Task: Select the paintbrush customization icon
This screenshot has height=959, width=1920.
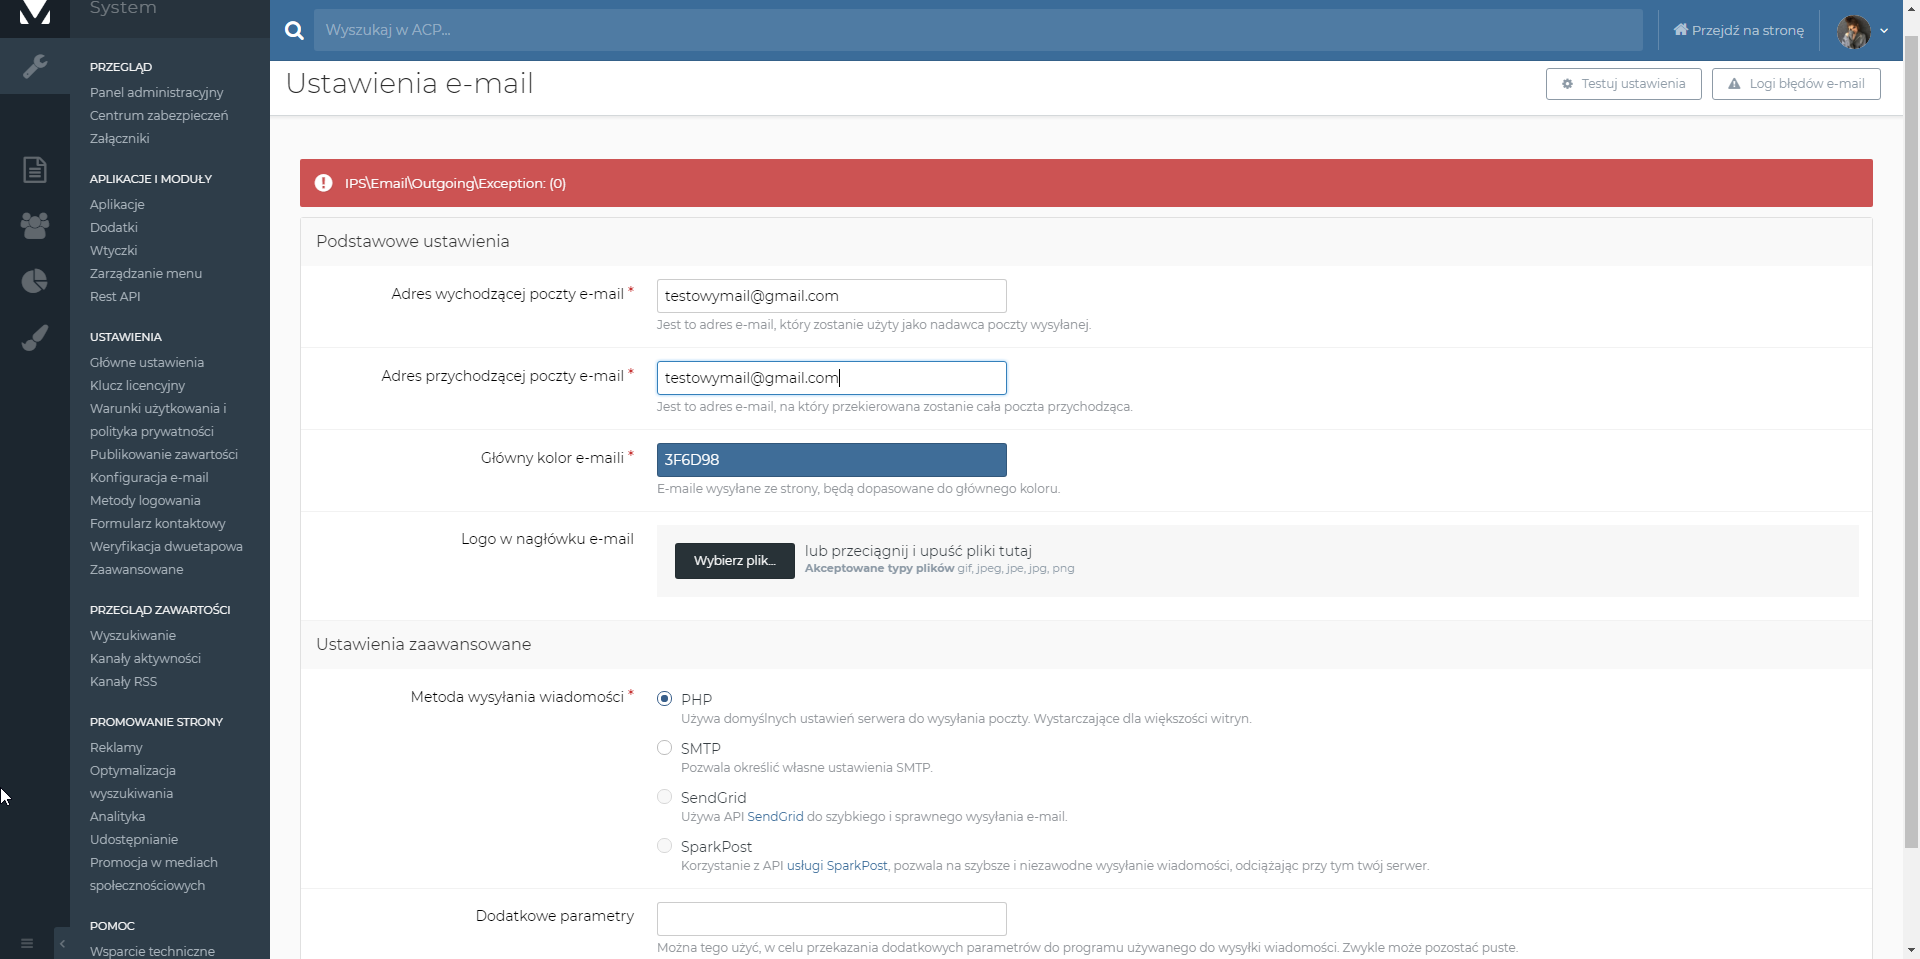Action: pos(35,337)
